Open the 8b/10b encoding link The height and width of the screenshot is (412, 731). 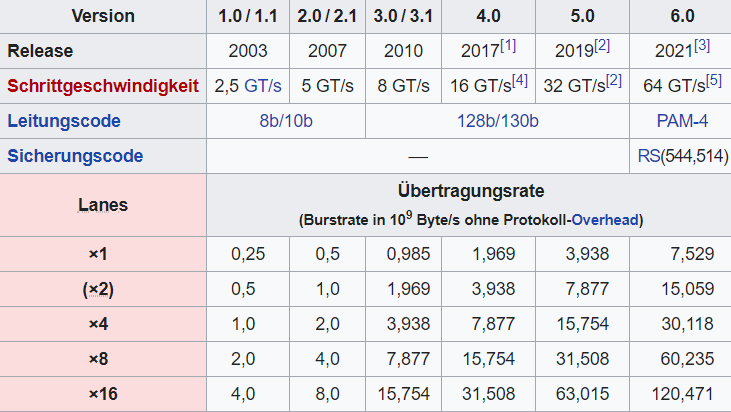point(286,121)
